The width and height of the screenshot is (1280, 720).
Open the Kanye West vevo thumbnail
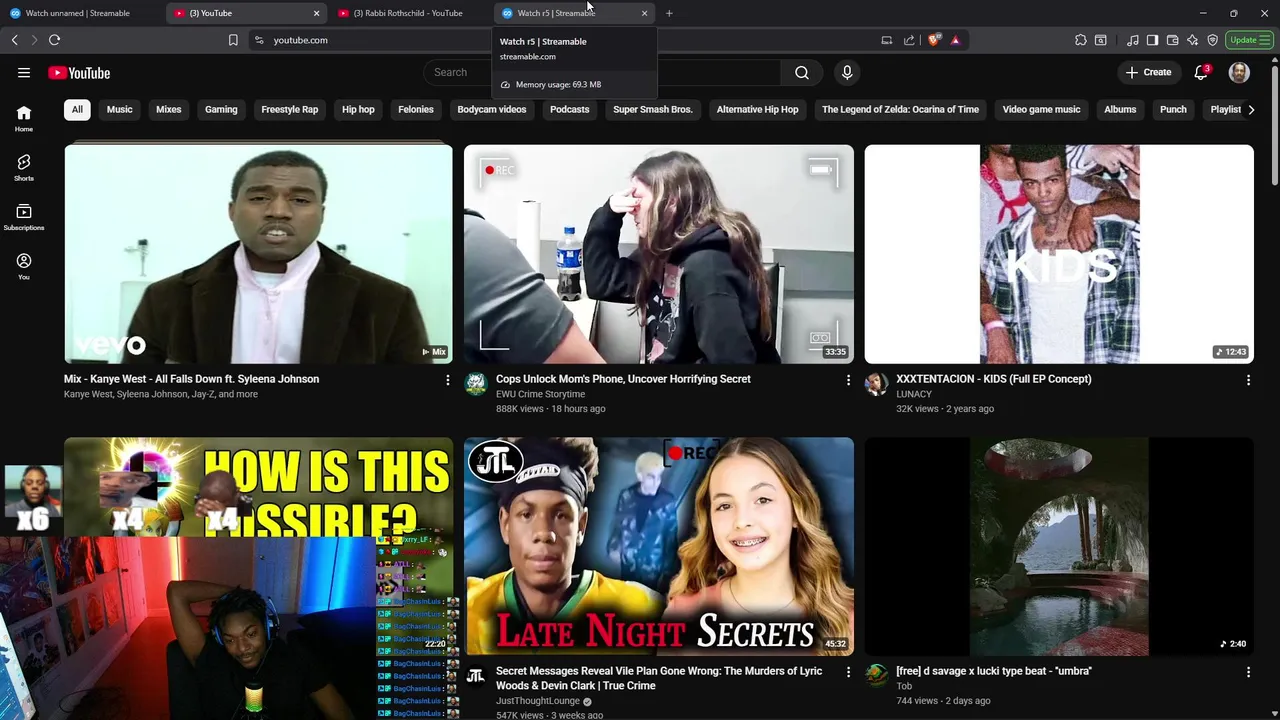[x=258, y=254]
